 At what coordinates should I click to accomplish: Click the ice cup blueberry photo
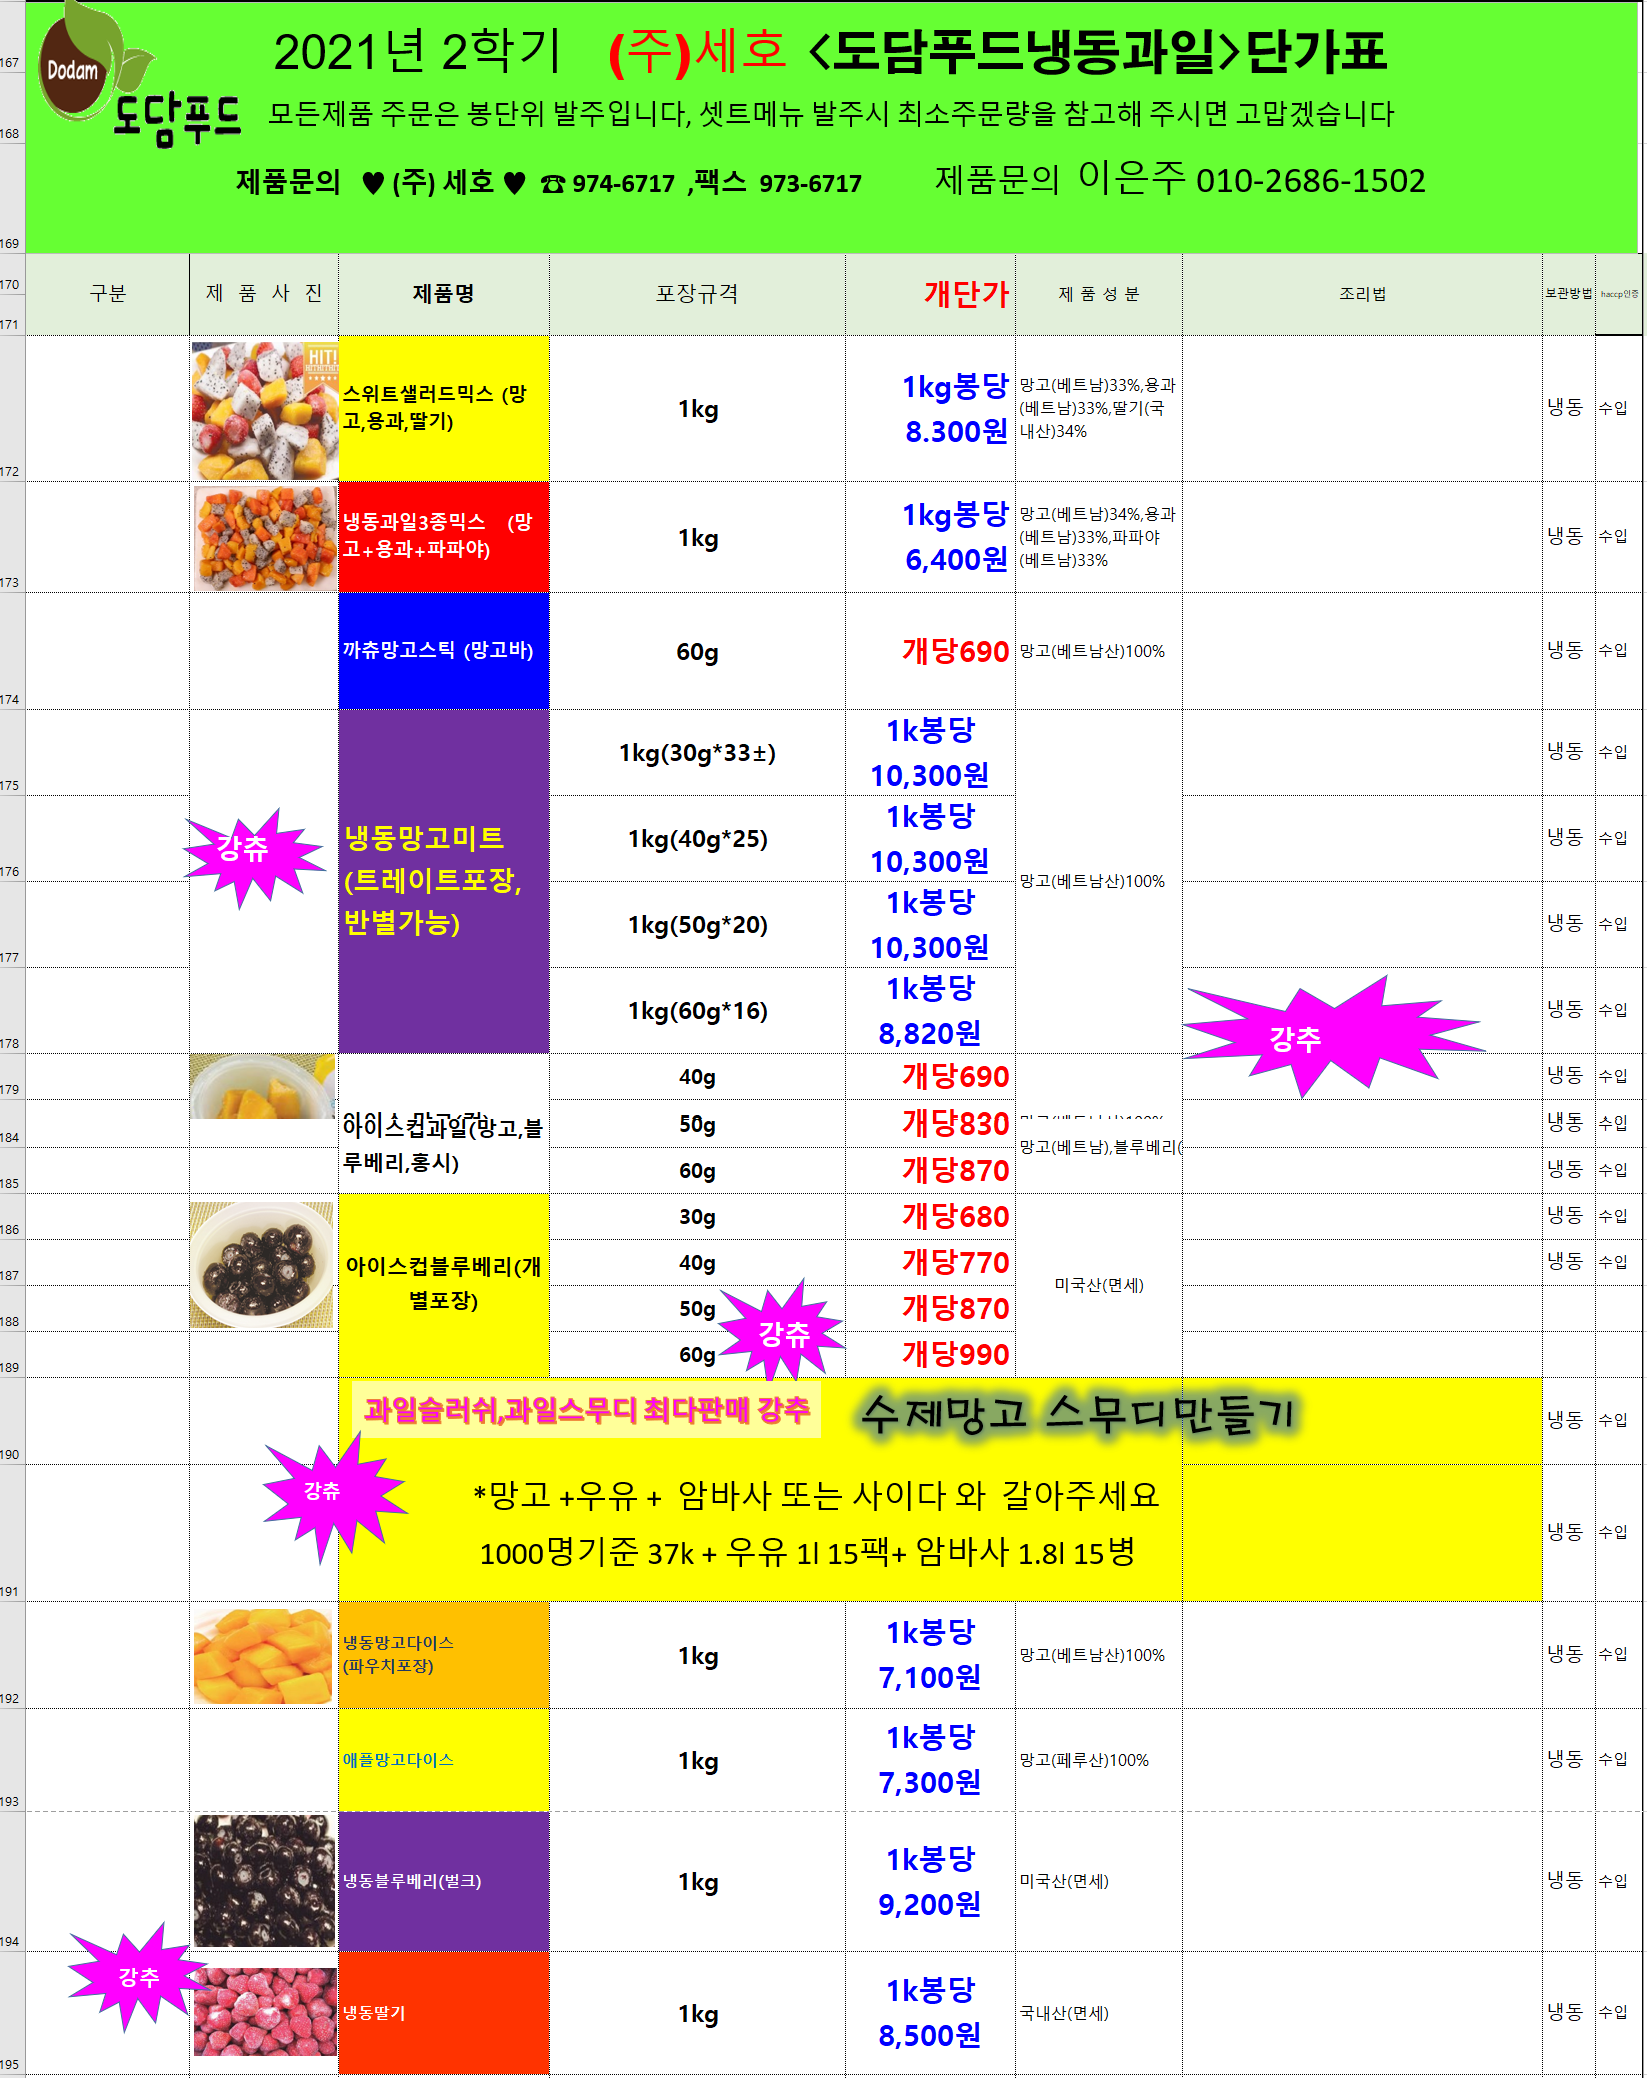coord(262,1264)
